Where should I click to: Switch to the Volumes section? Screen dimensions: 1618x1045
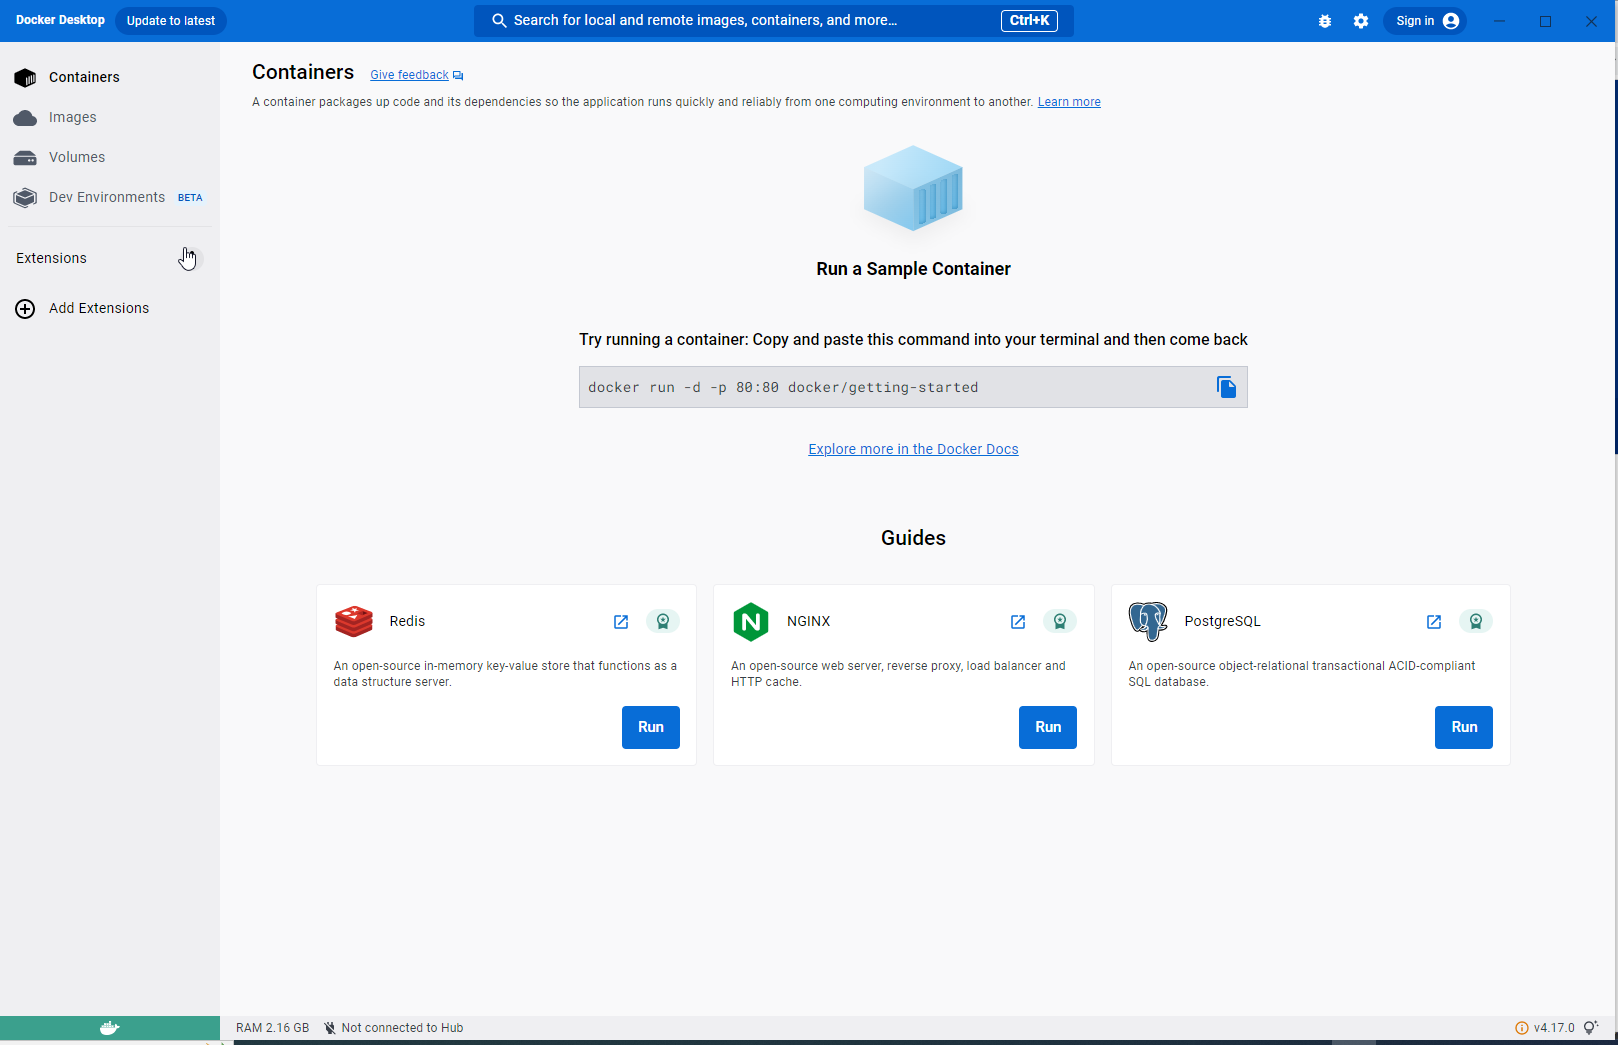point(76,157)
